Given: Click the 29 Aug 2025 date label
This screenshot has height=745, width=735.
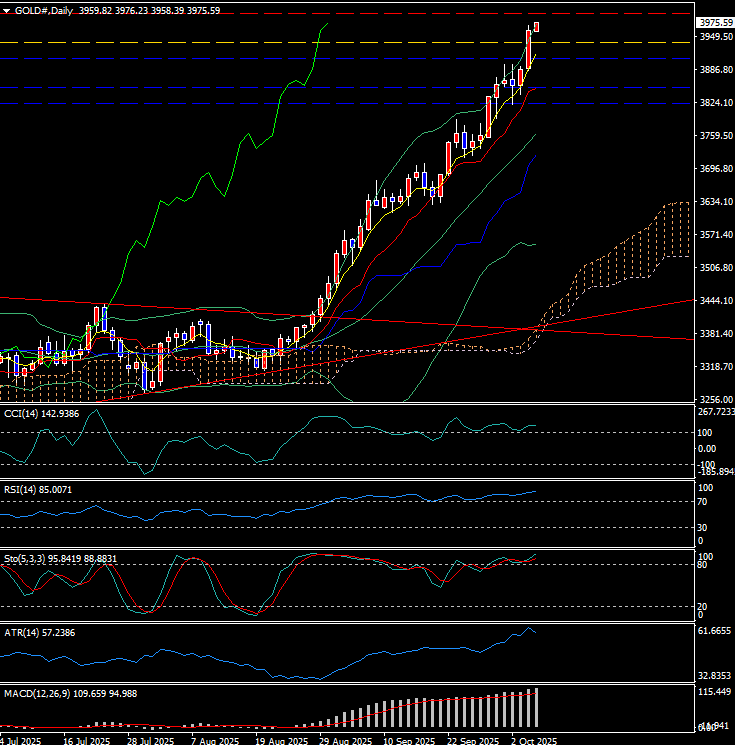Looking at the screenshot, I should pyautogui.click(x=342, y=741).
